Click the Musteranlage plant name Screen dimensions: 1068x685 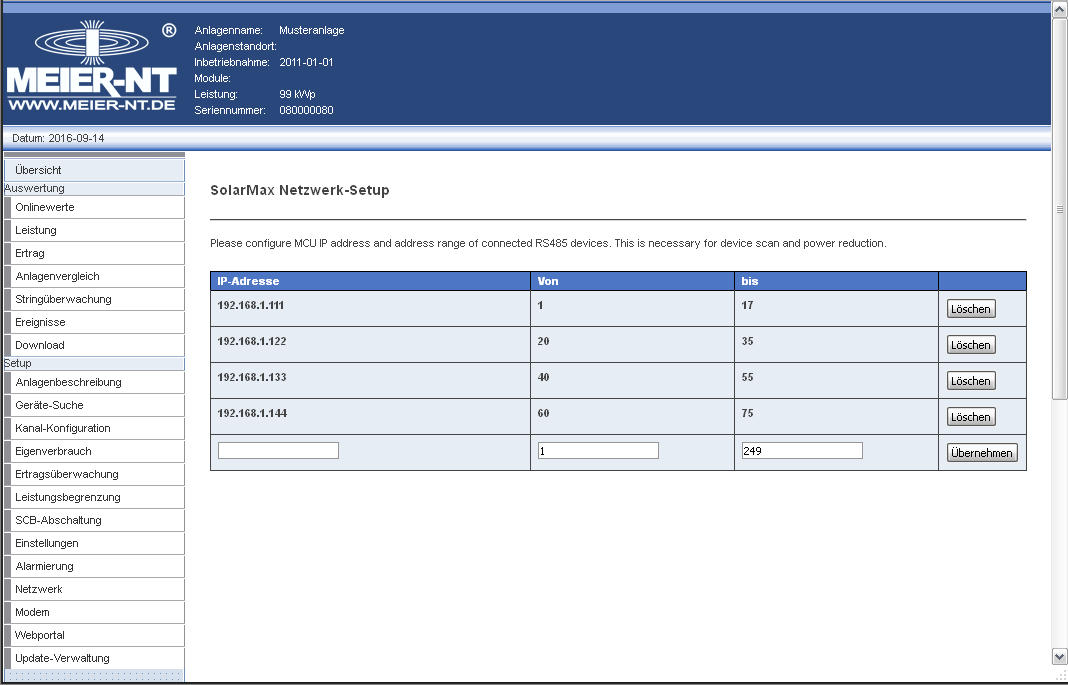[311, 30]
